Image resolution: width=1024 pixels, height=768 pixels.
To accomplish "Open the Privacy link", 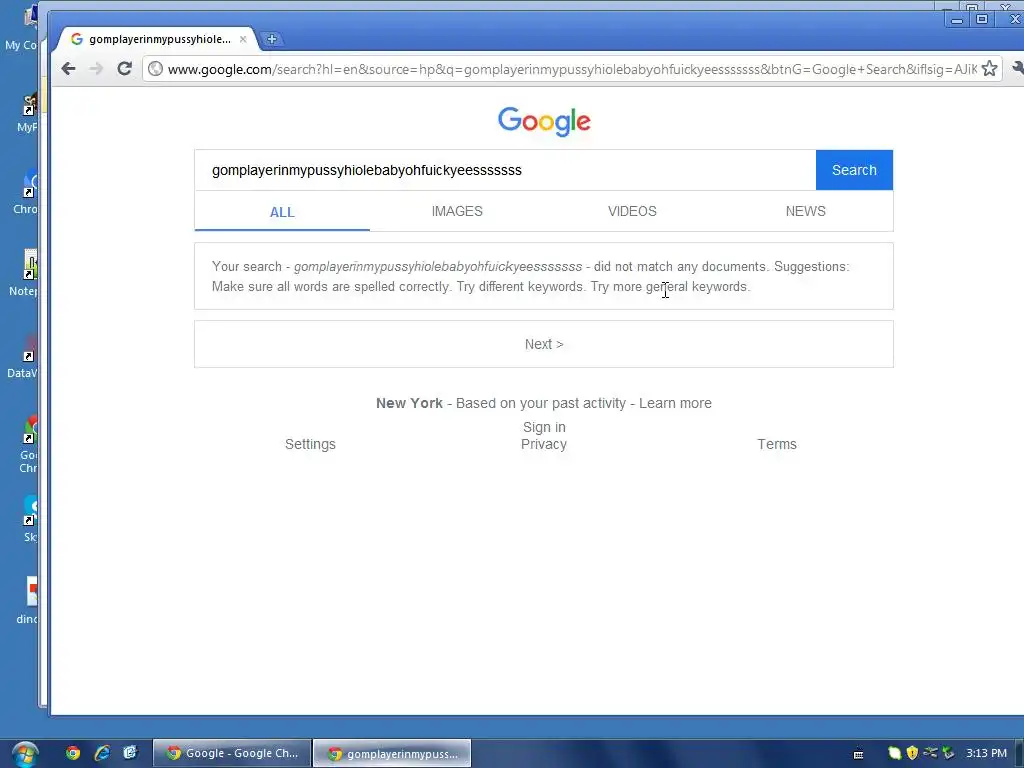I will pyautogui.click(x=543, y=444).
